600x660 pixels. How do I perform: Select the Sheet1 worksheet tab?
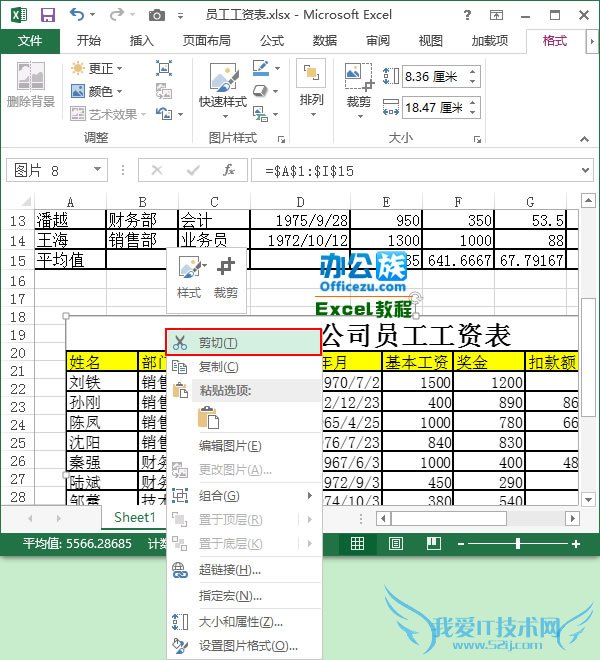[135, 517]
